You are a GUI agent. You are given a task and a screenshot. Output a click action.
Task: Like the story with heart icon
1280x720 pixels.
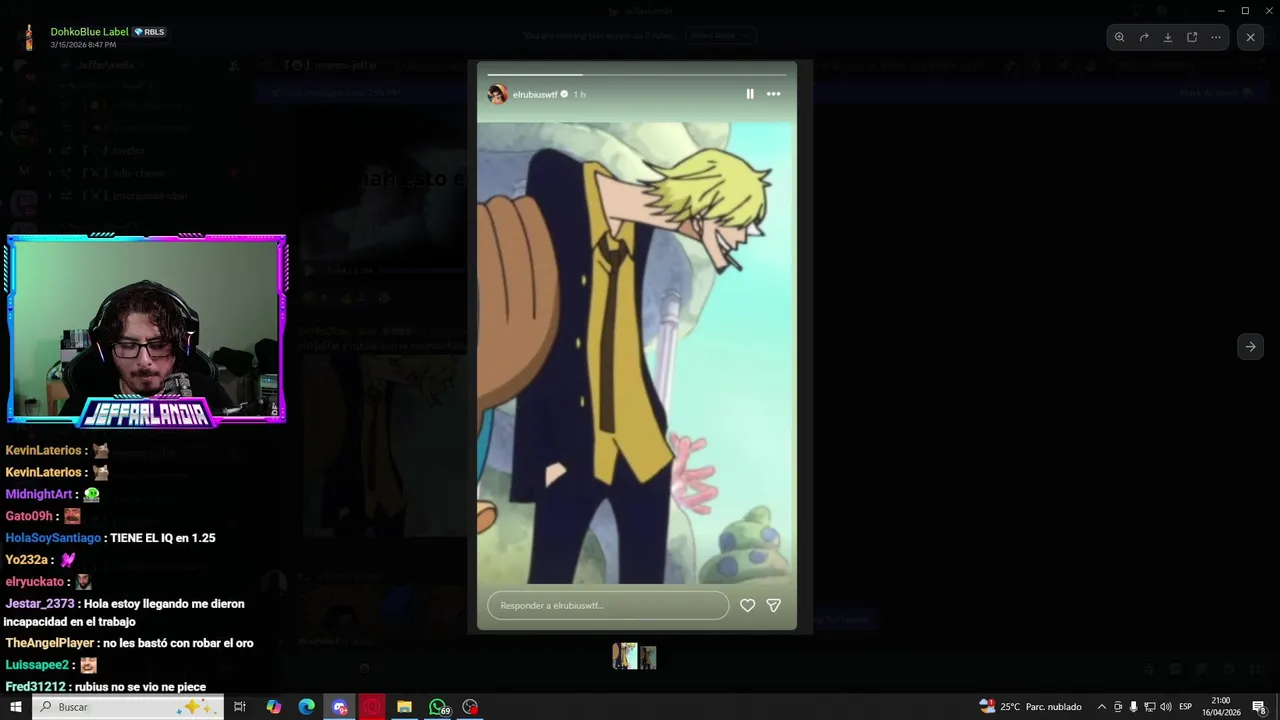pyautogui.click(x=747, y=605)
